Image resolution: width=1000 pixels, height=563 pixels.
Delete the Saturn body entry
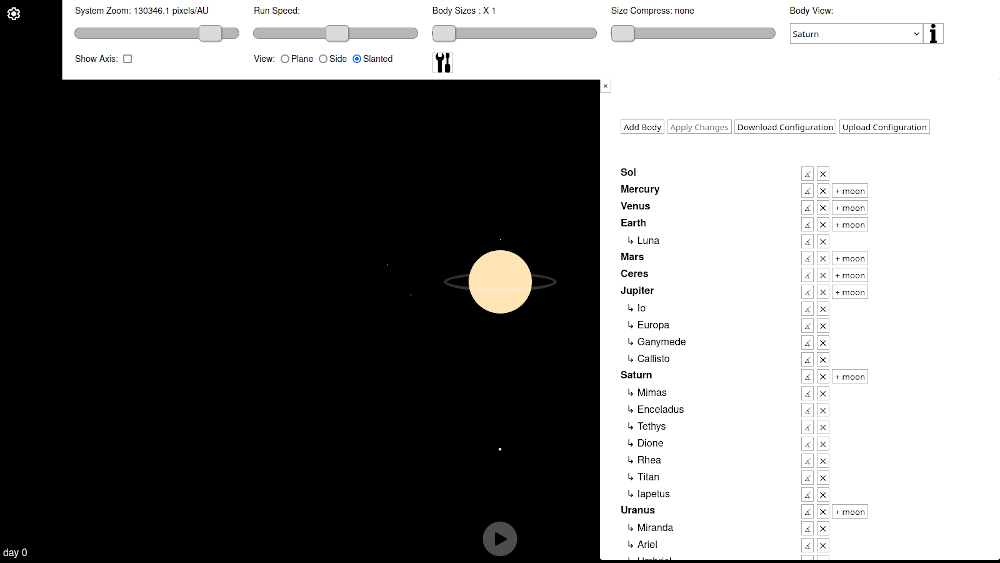pyautogui.click(x=823, y=377)
